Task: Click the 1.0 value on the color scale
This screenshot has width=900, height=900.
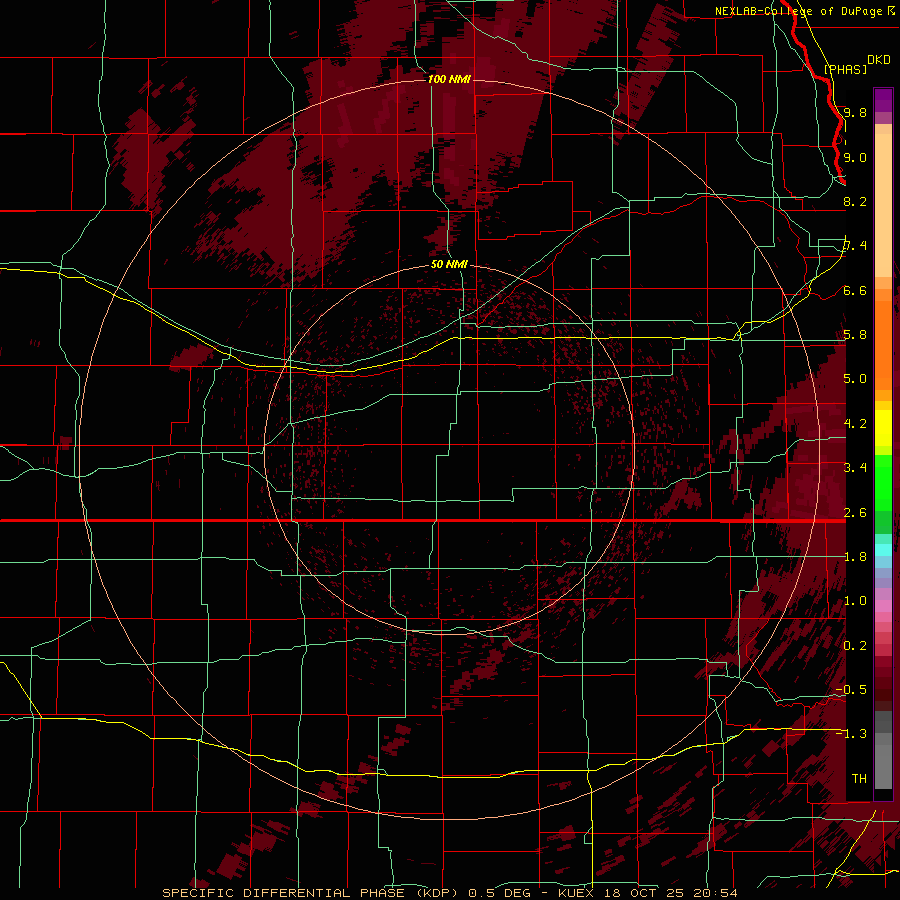Action: click(855, 601)
